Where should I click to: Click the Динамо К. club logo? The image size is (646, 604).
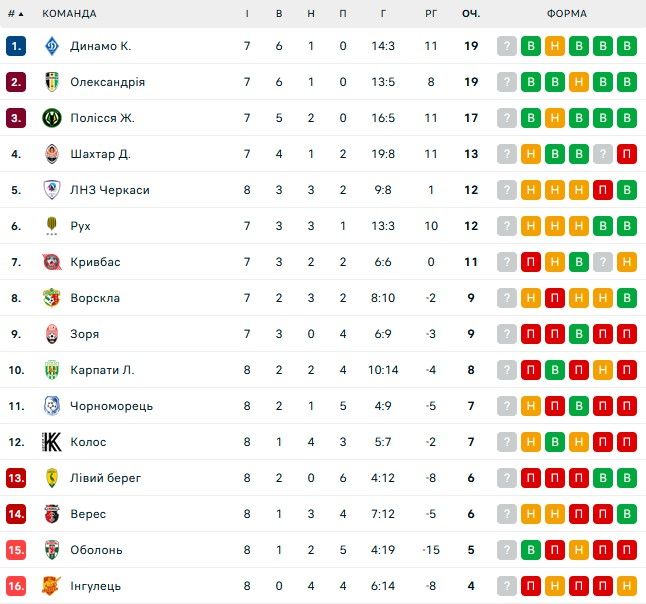click(52, 46)
